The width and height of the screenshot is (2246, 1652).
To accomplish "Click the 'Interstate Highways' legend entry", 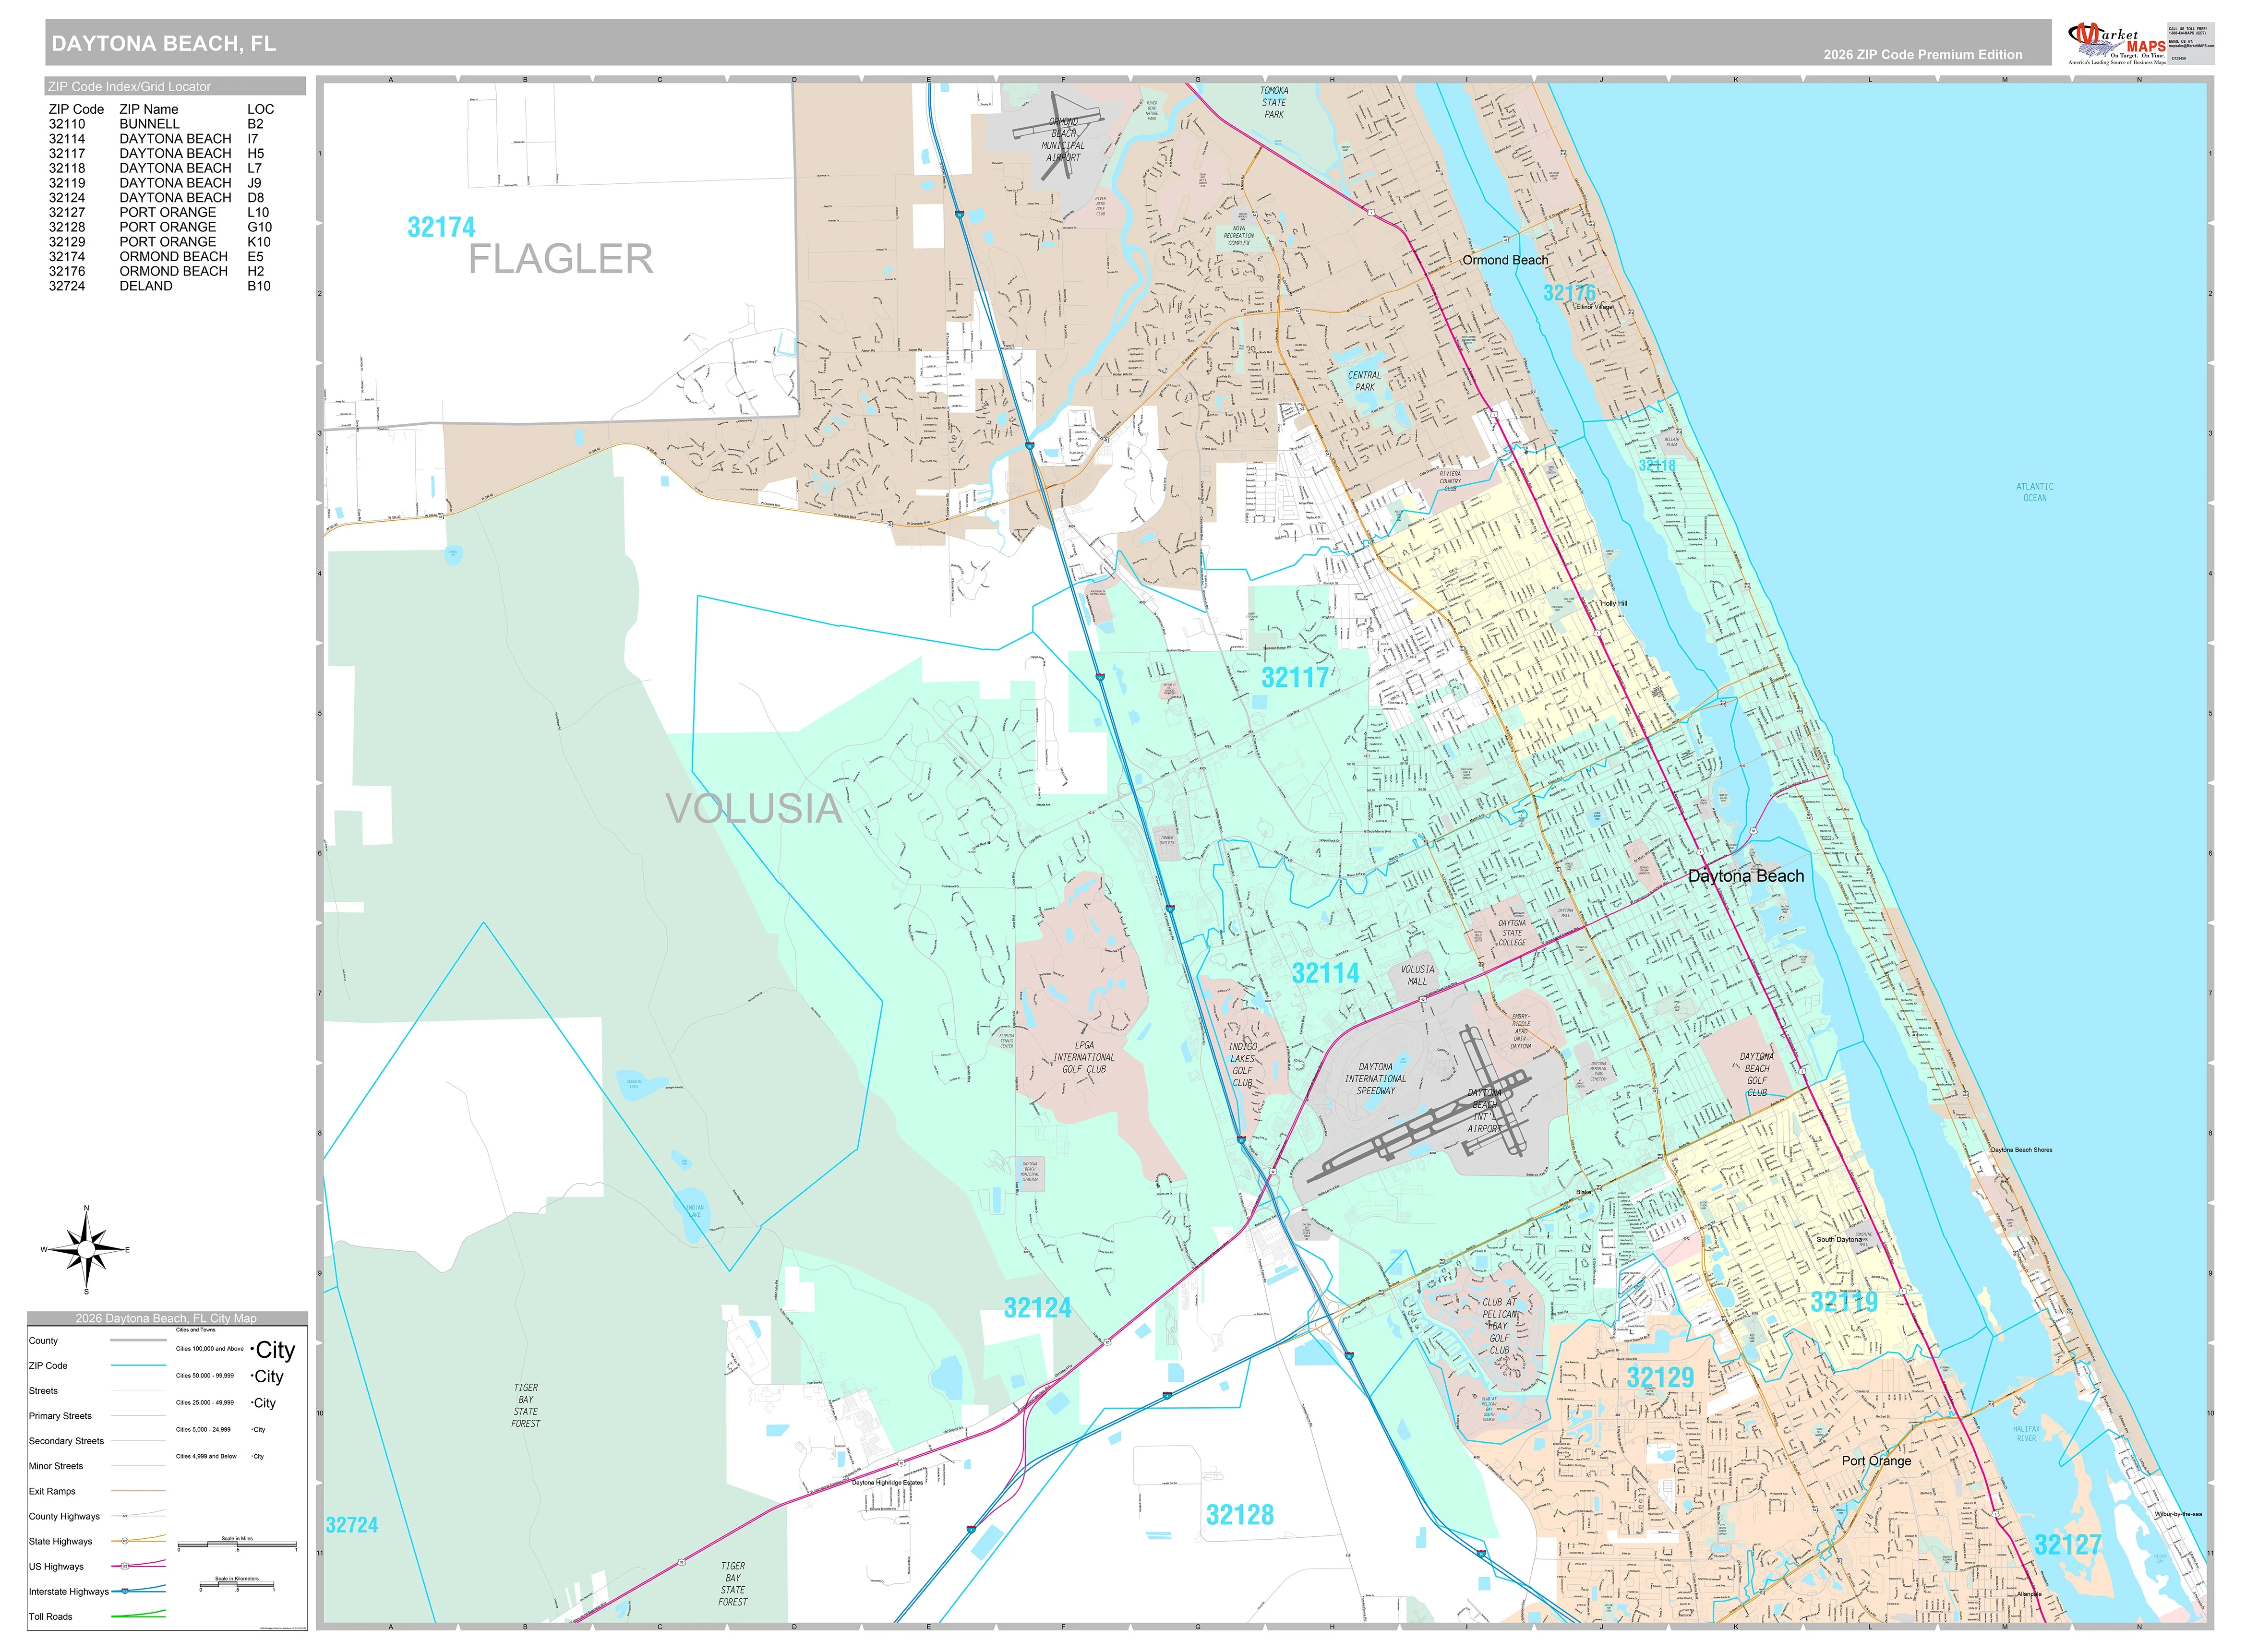I will (x=68, y=1592).
